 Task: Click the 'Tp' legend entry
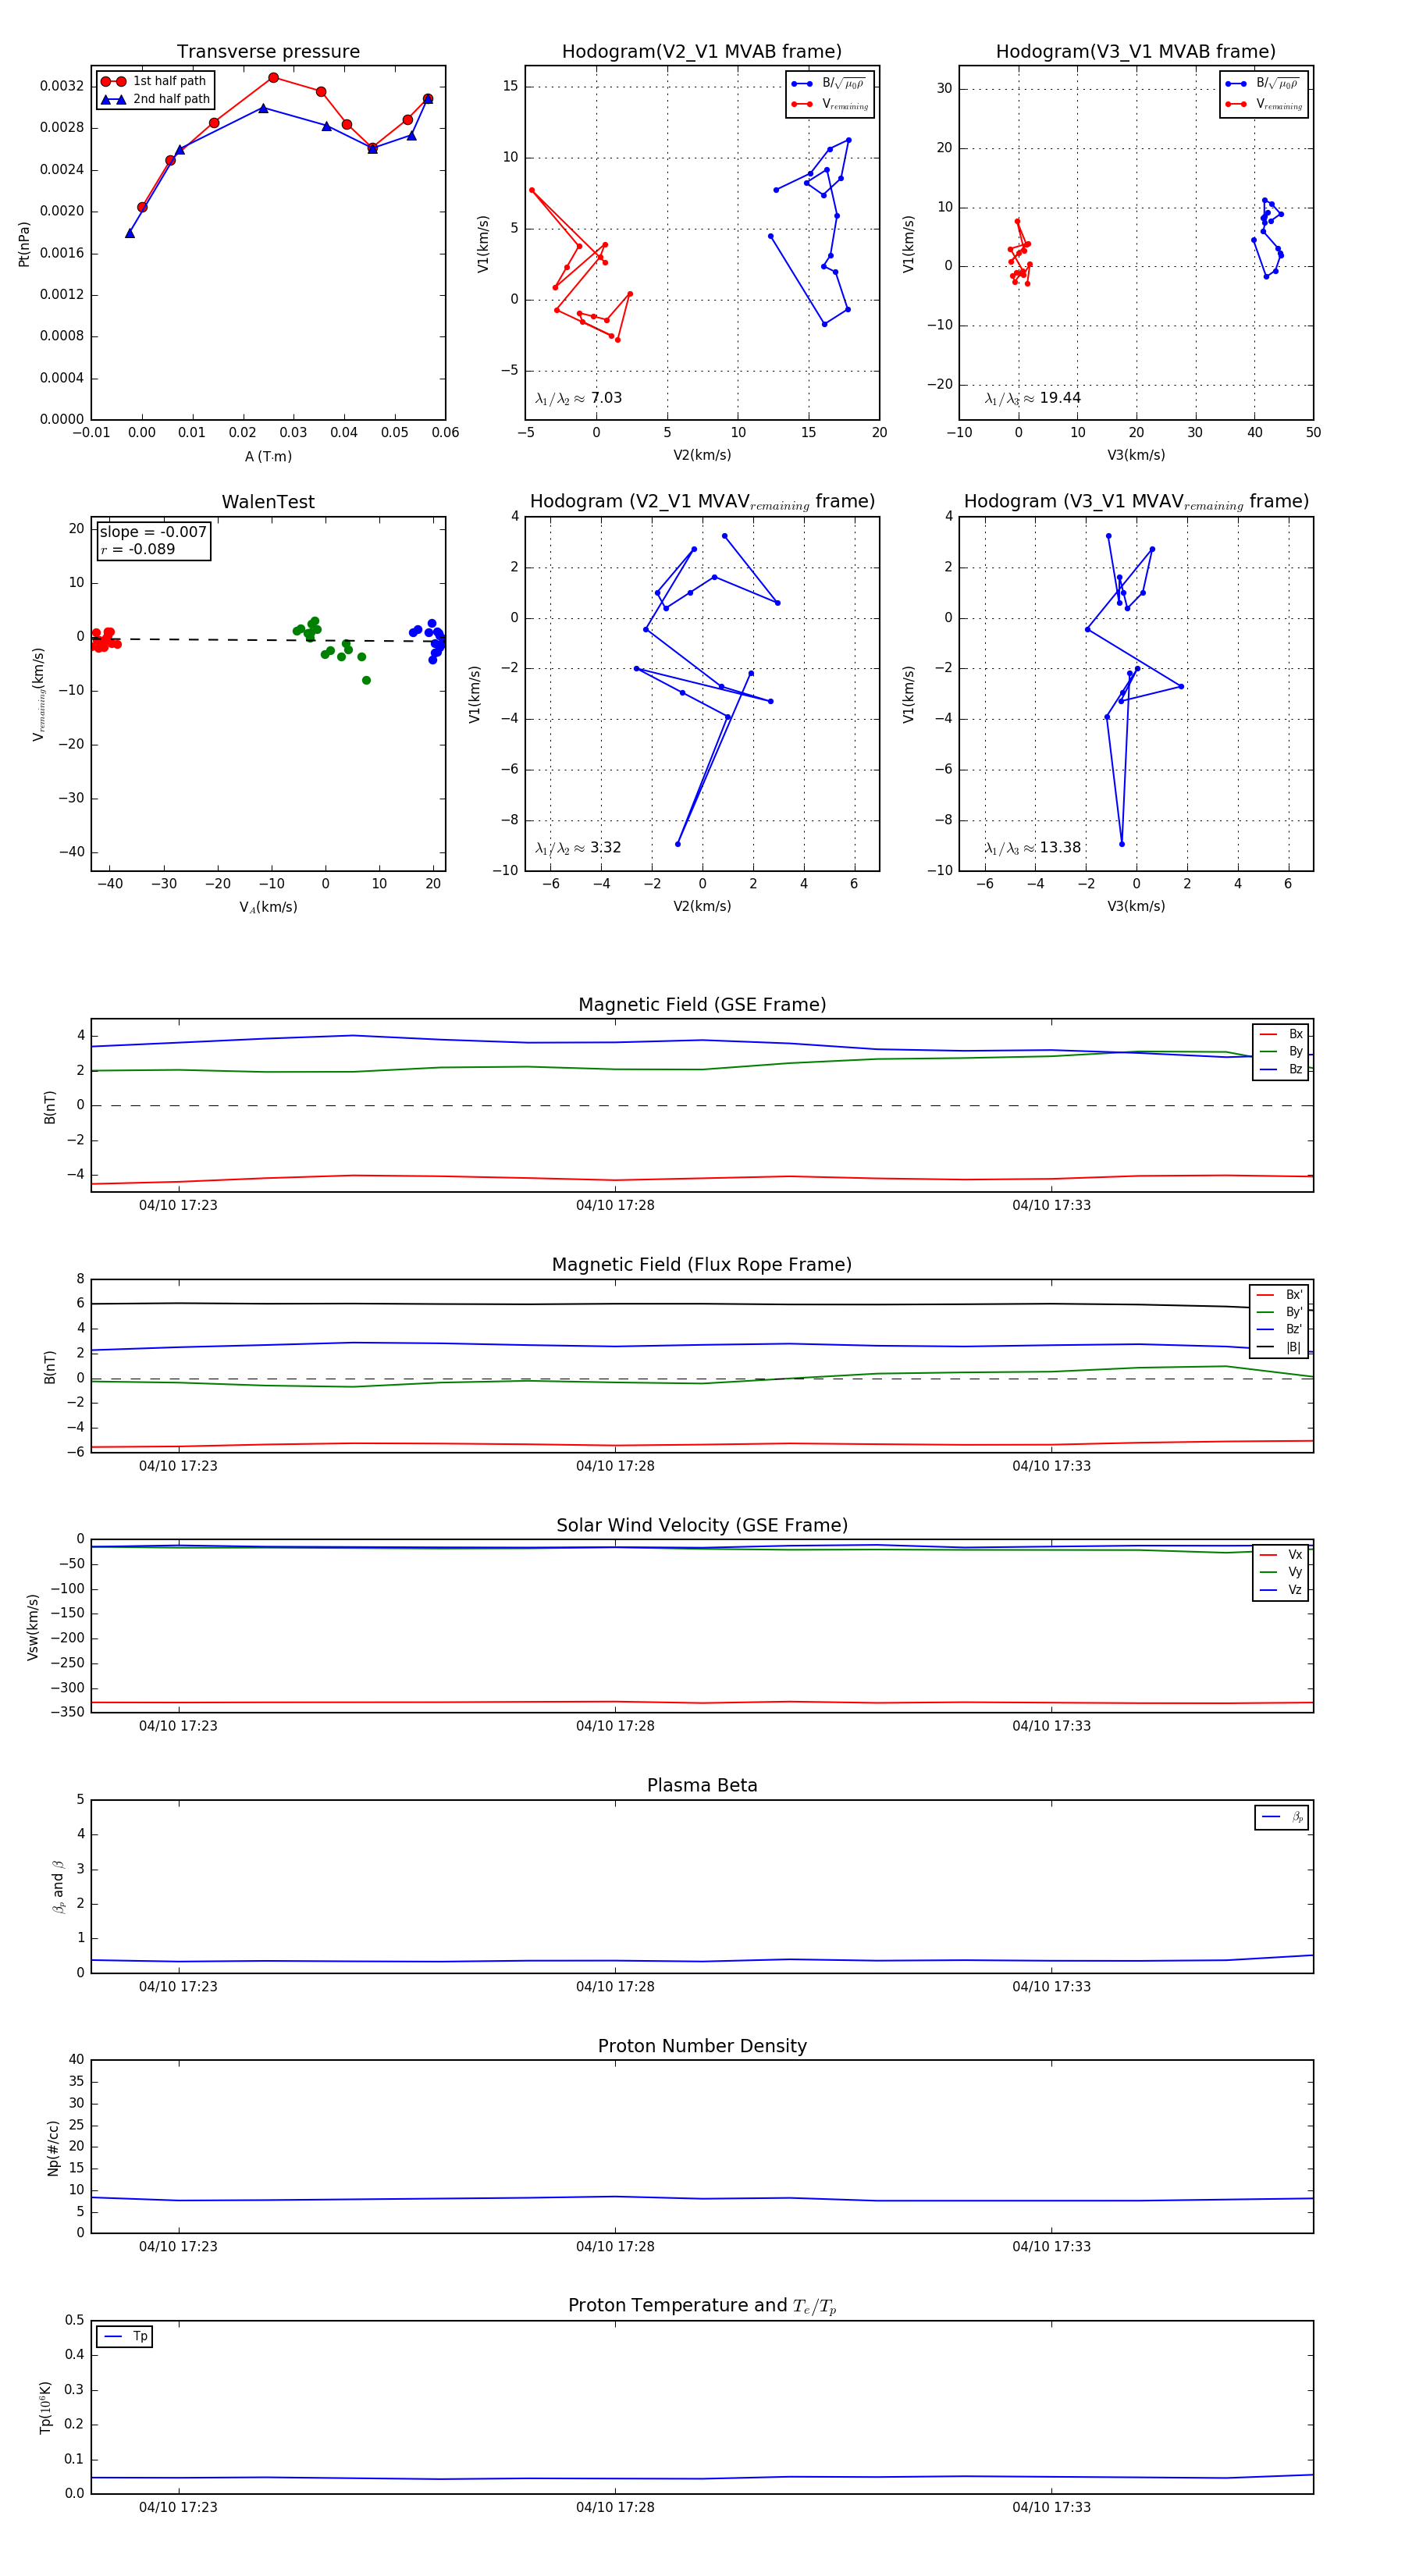coord(125,2337)
